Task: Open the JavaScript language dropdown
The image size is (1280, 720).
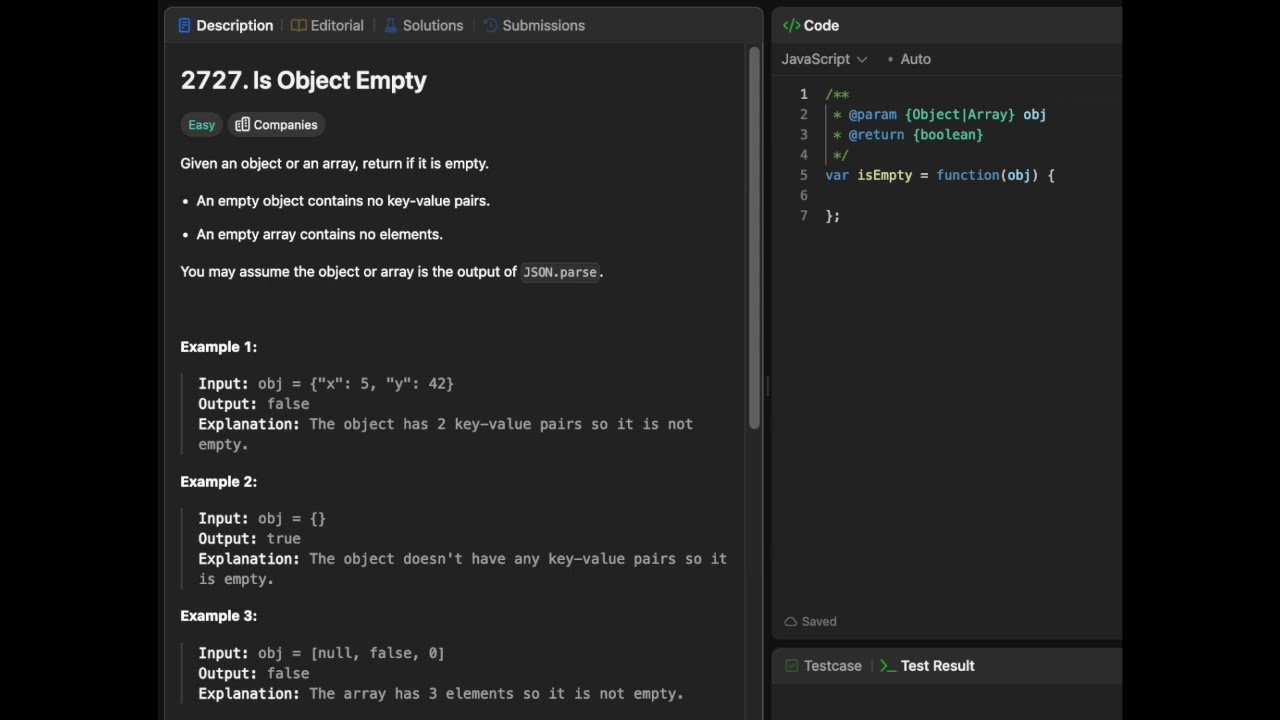Action: [x=824, y=59]
